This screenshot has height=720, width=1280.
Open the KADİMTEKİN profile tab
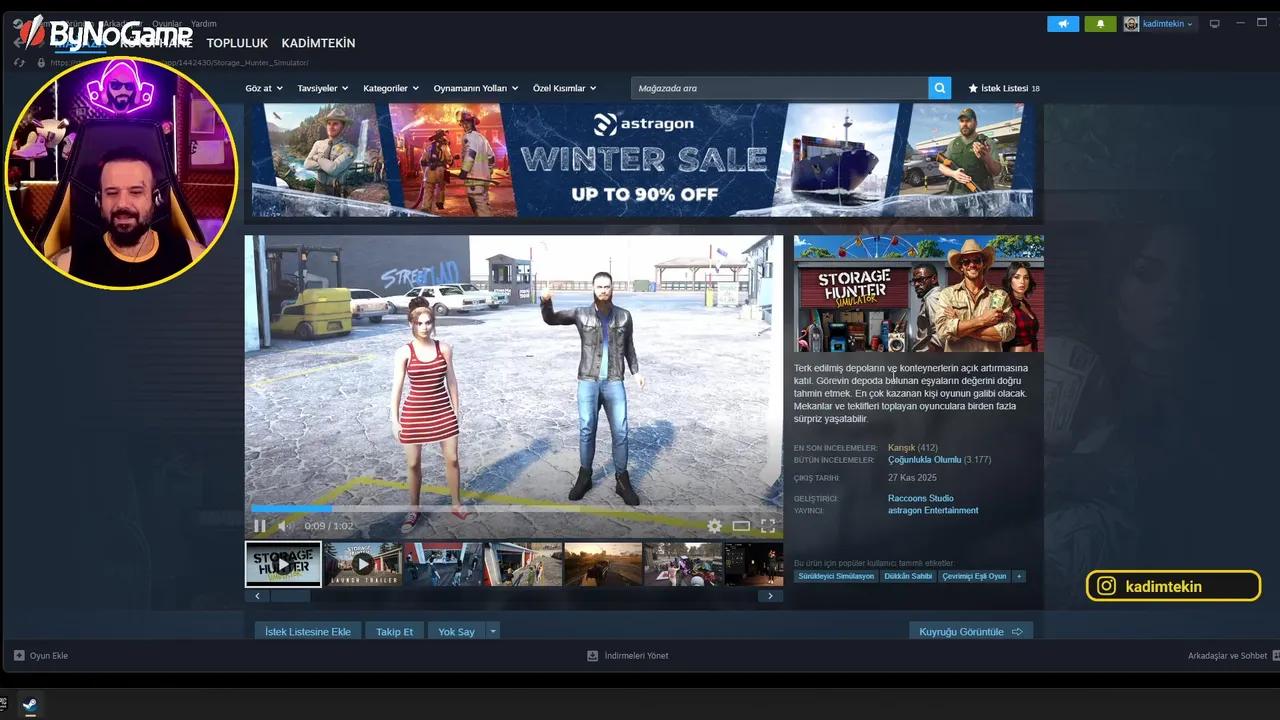point(318,43)
